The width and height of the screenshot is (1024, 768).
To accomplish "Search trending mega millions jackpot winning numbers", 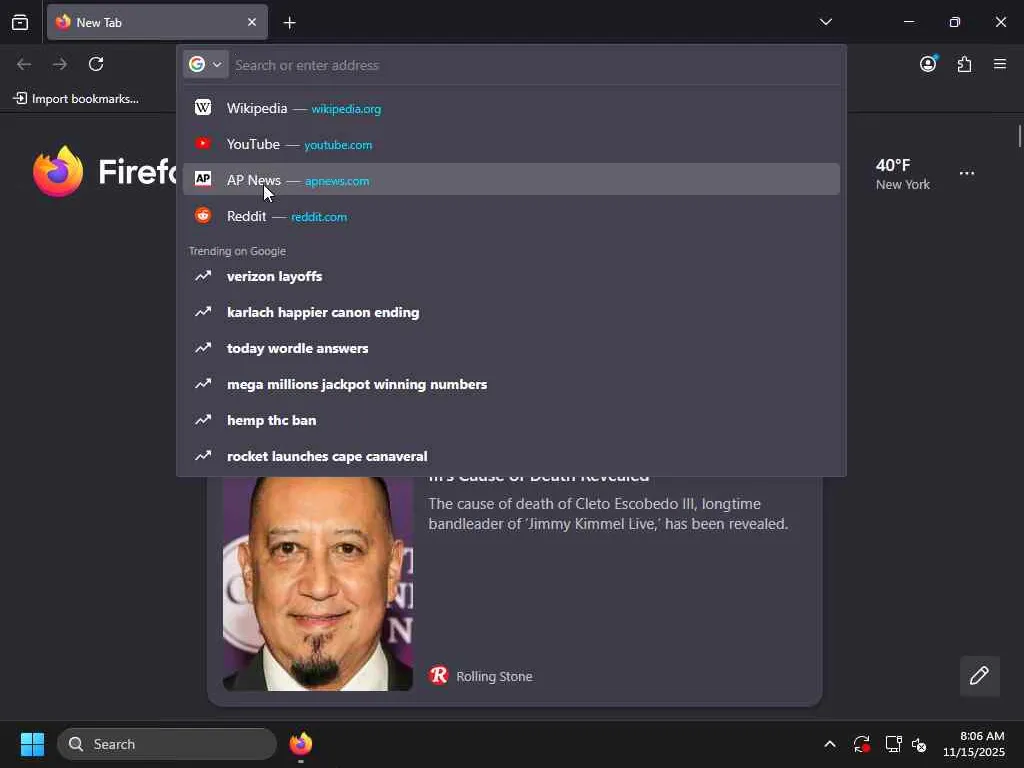I will [x=511, y=384].
